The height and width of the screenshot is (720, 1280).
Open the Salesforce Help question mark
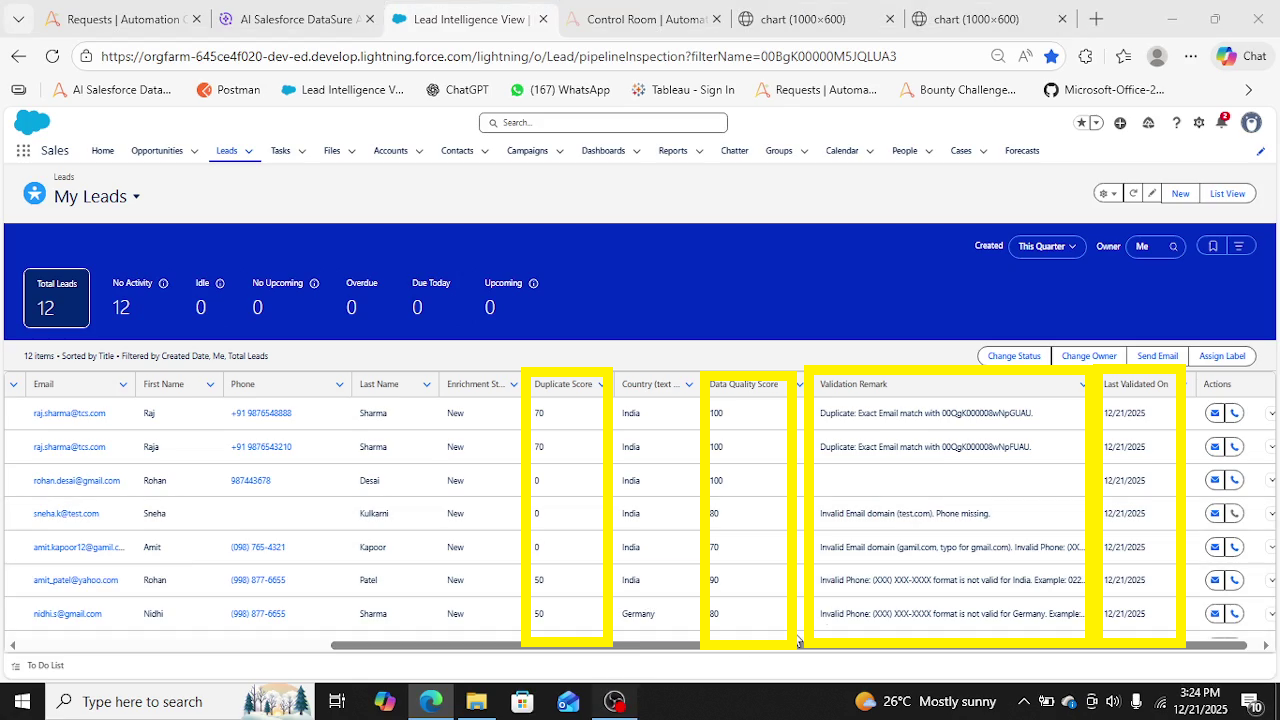tap(1176, 123)
